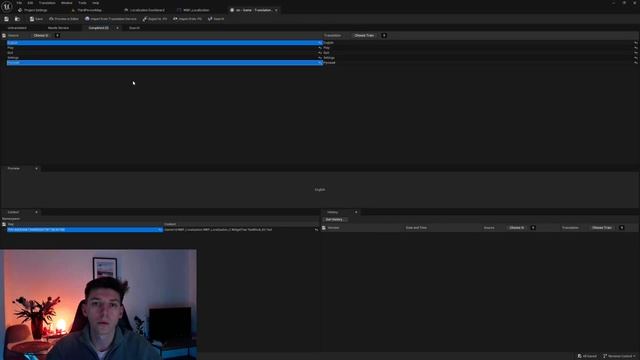Switch to the Needs Review tab
The image size is (640, 360).
[58, 28]
